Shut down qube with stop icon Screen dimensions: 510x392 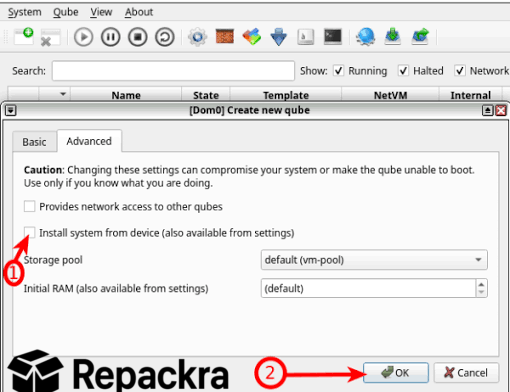point(137,37)
